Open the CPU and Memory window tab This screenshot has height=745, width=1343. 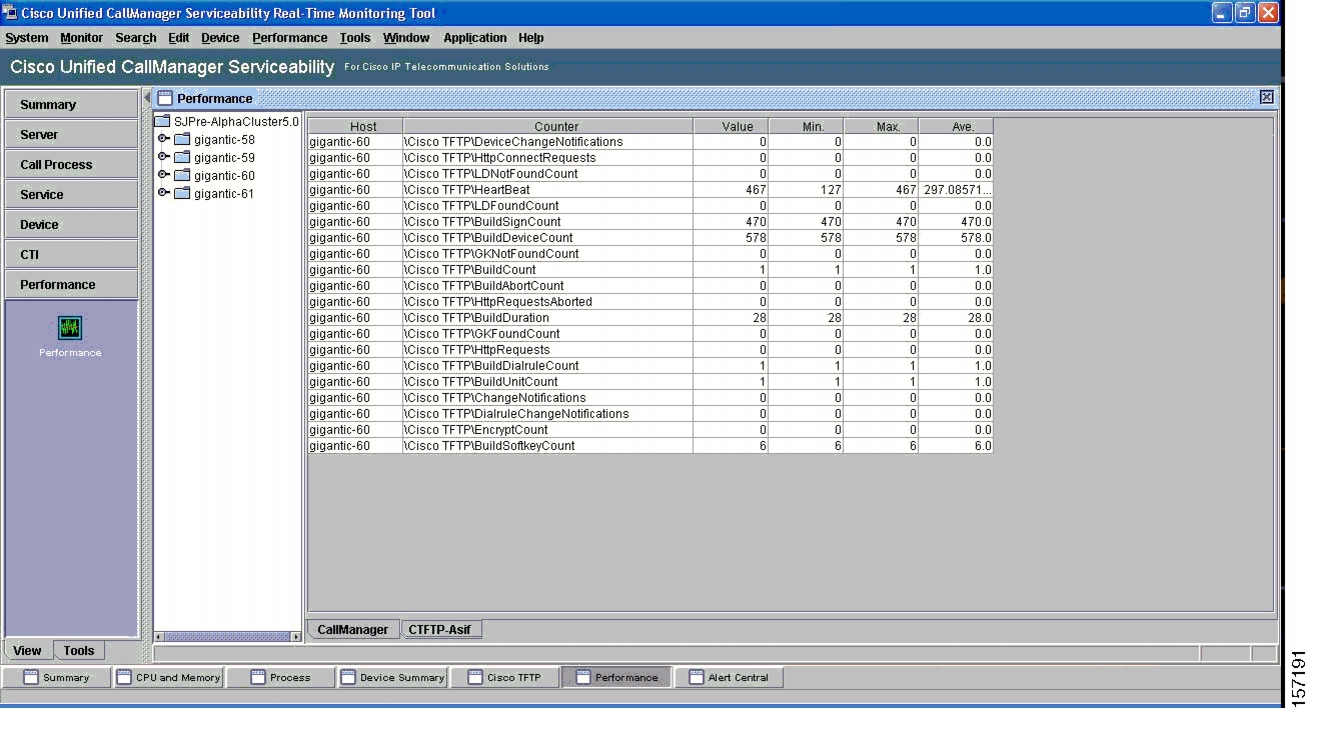168,677
